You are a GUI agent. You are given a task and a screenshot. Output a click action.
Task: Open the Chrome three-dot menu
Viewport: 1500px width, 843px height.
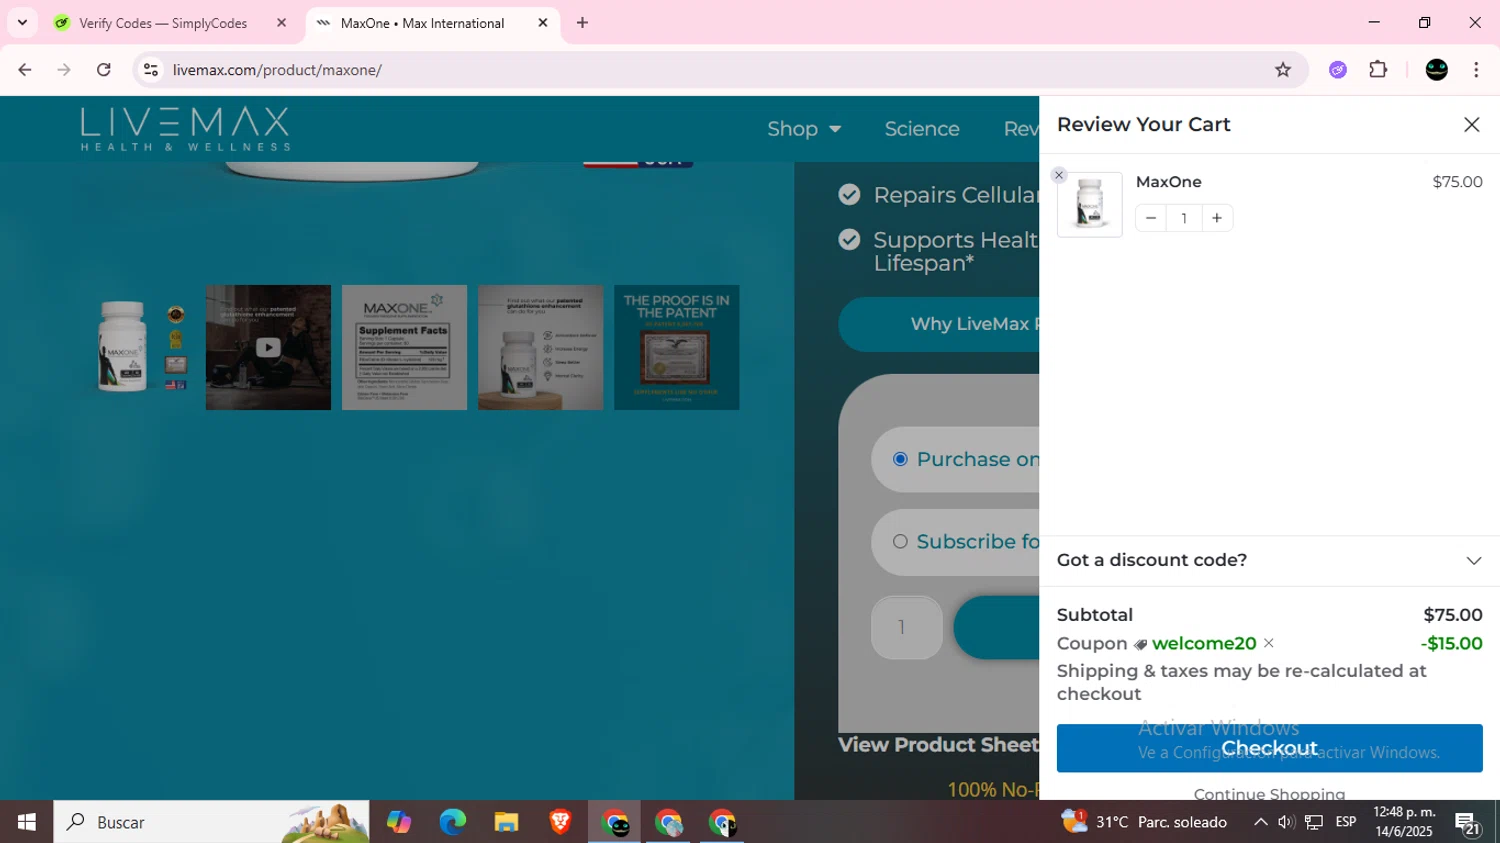(x=1476, y=70)
